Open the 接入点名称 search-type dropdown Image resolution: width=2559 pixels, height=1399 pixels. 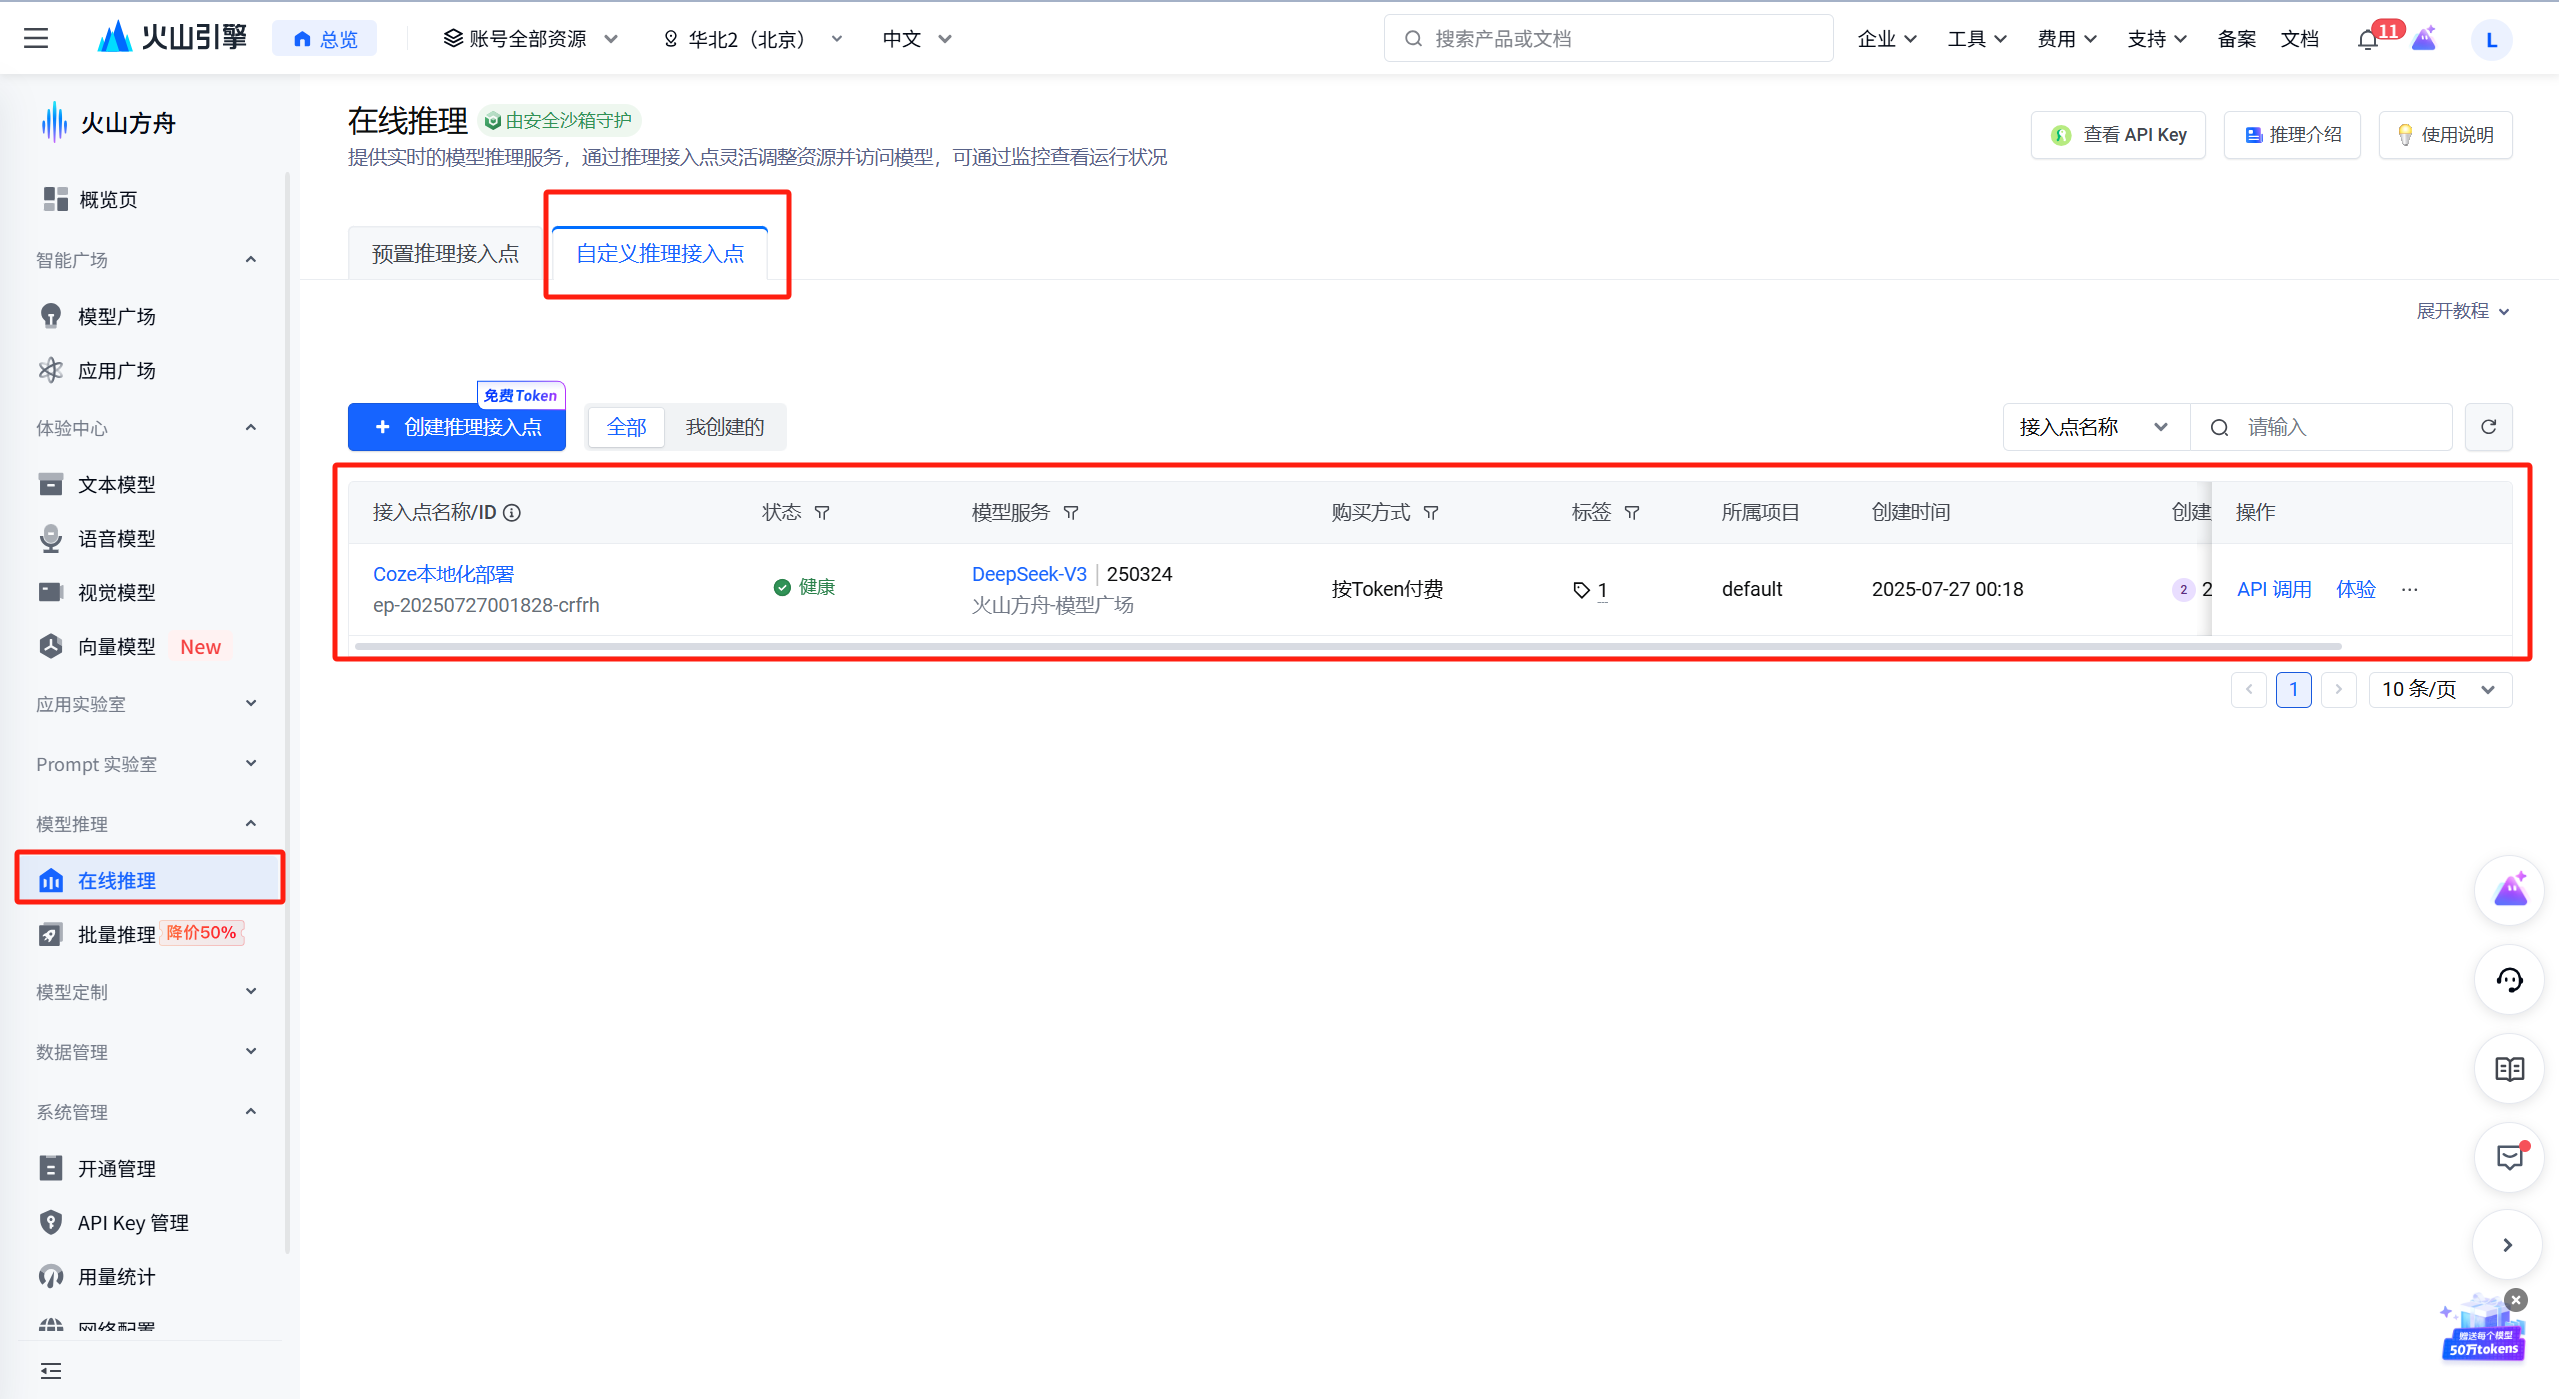[2096, 427]
